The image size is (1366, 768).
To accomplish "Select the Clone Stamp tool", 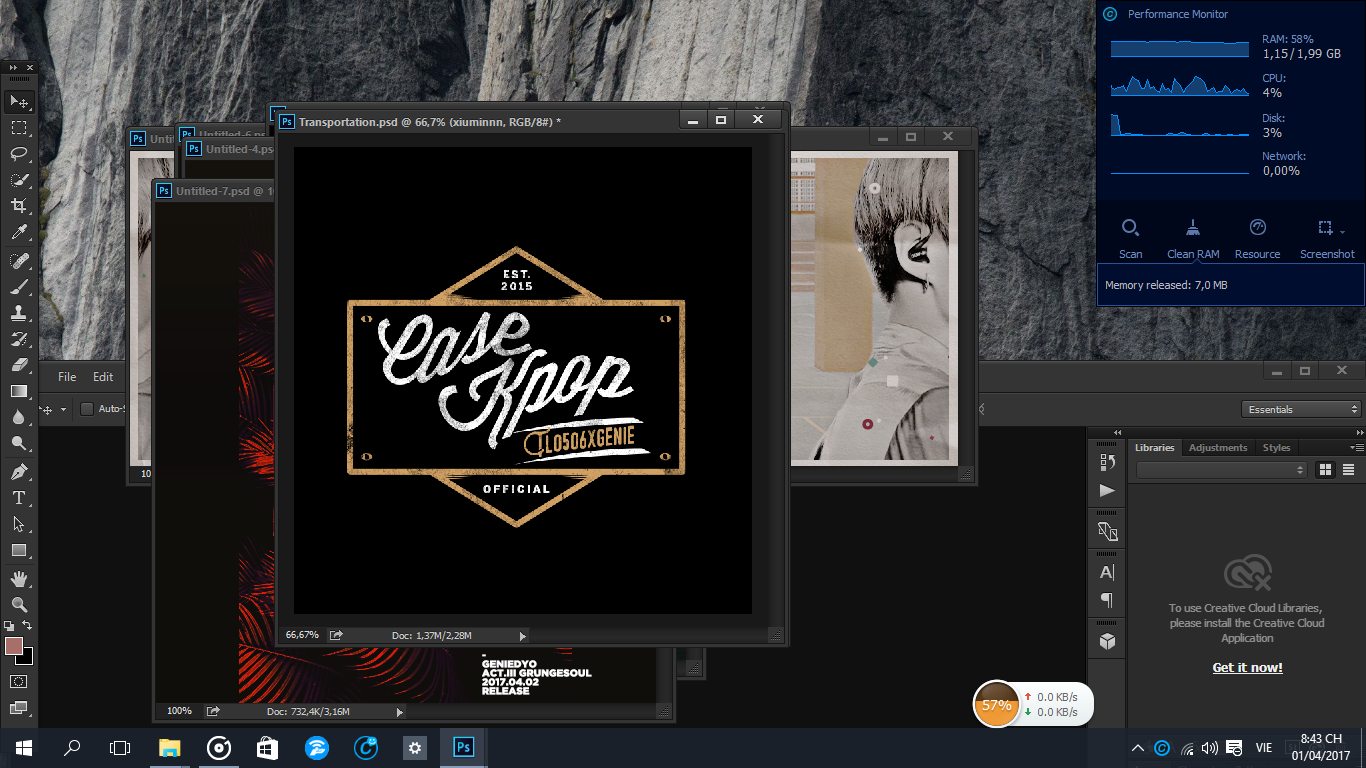I will click(19, 312).
